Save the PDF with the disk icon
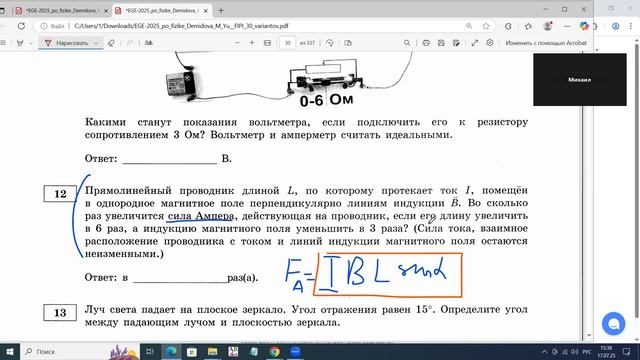 (441, 43)
